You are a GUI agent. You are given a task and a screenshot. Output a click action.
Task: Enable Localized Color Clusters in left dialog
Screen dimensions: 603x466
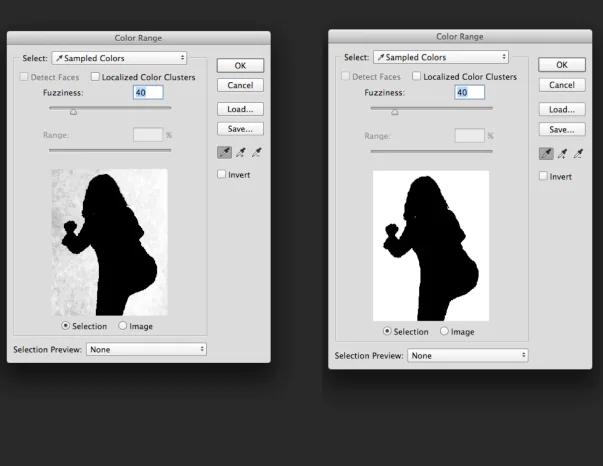click(96, 77)
